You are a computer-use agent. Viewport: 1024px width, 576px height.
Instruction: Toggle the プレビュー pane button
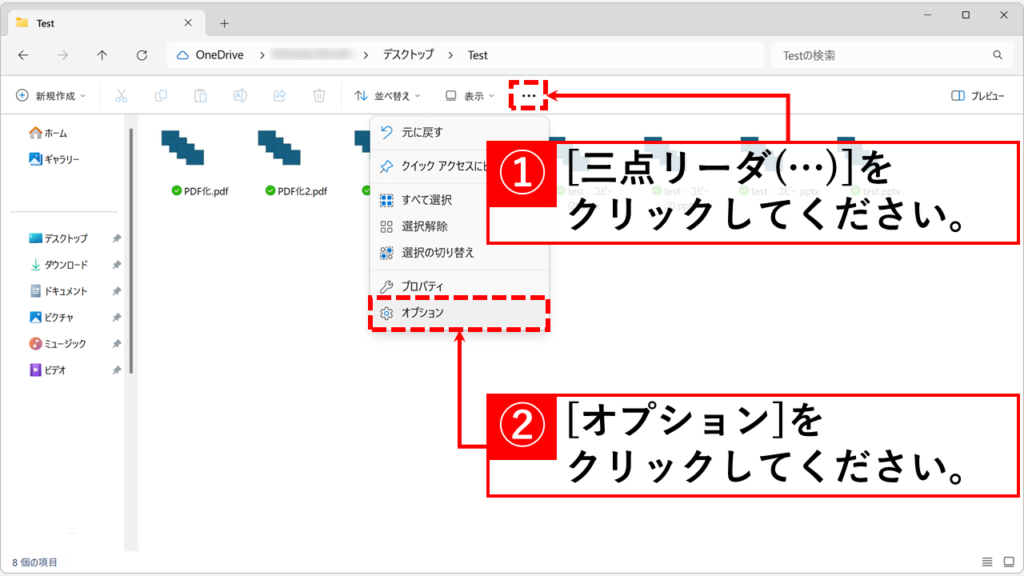click(x=978, y=96)
